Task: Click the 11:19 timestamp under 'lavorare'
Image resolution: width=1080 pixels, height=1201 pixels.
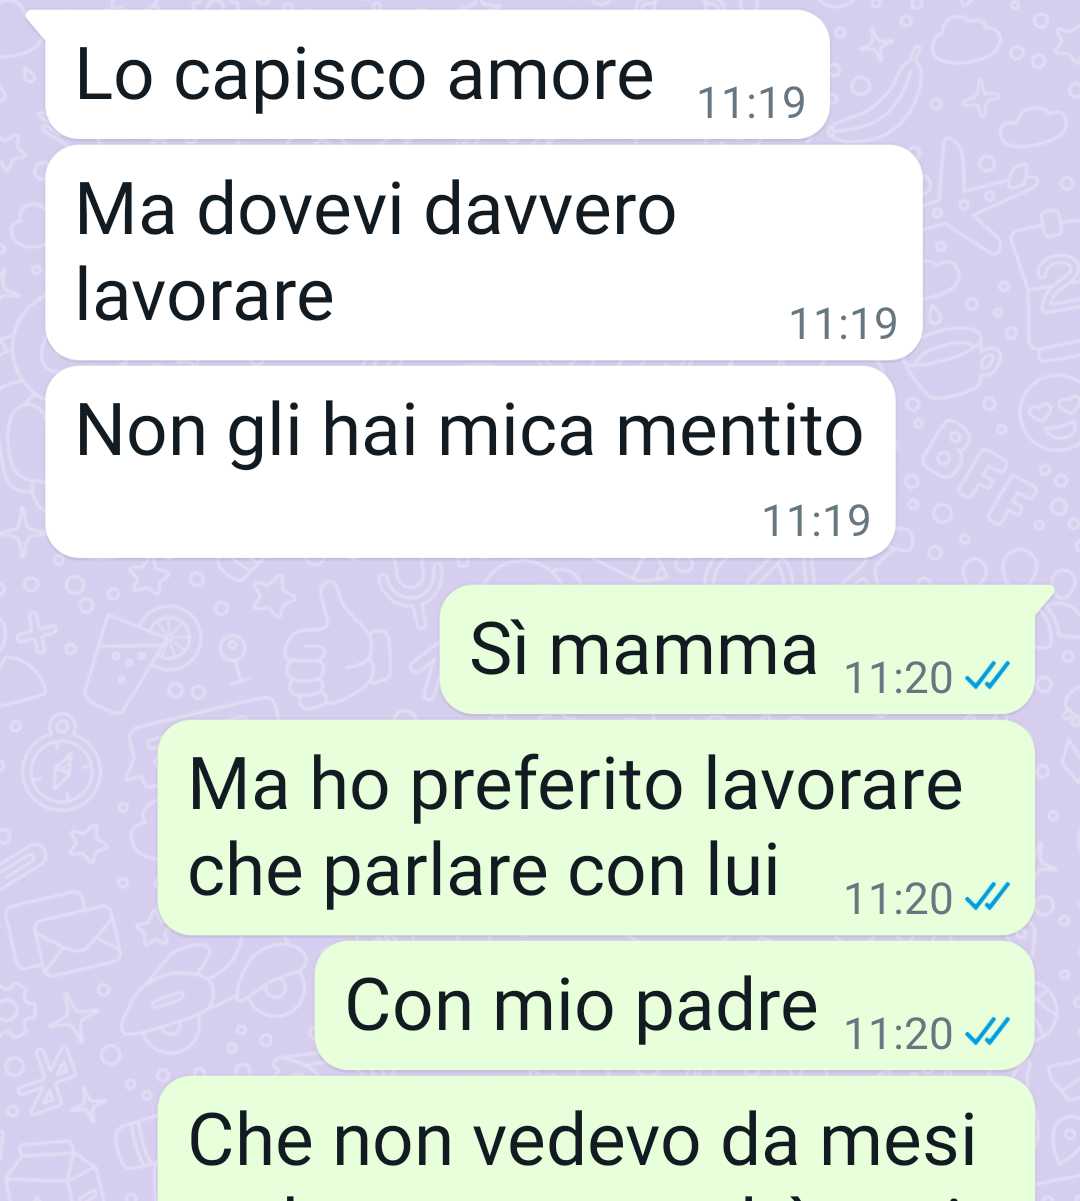Action: (x=843, y=324)
